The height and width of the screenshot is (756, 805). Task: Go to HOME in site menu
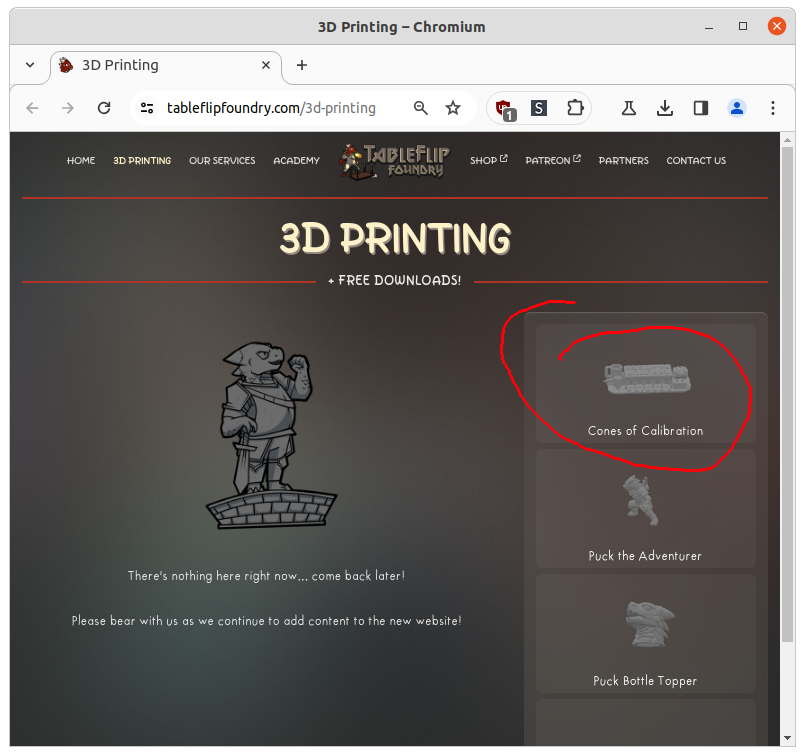(81, 161)
